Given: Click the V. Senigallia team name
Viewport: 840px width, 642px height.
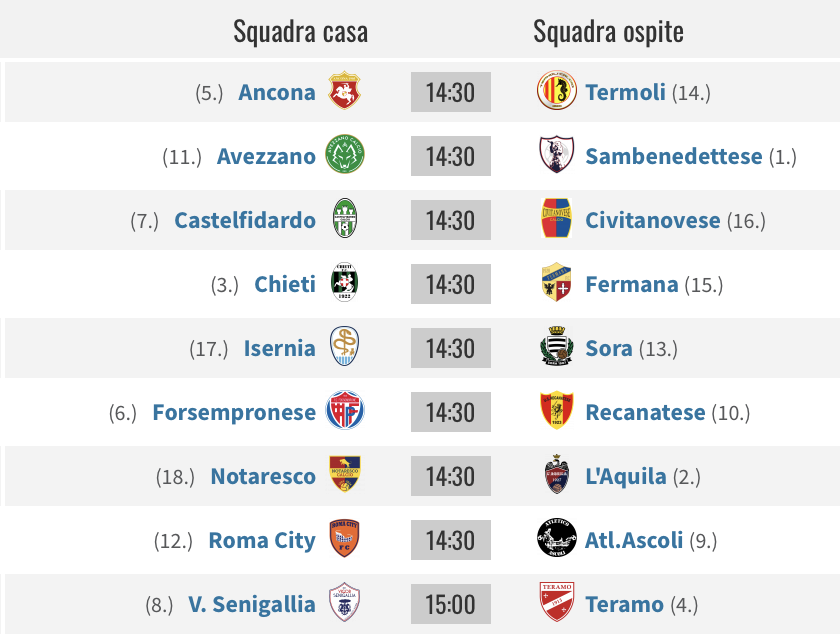Looking at the screenshot, I should coord(252,604).
